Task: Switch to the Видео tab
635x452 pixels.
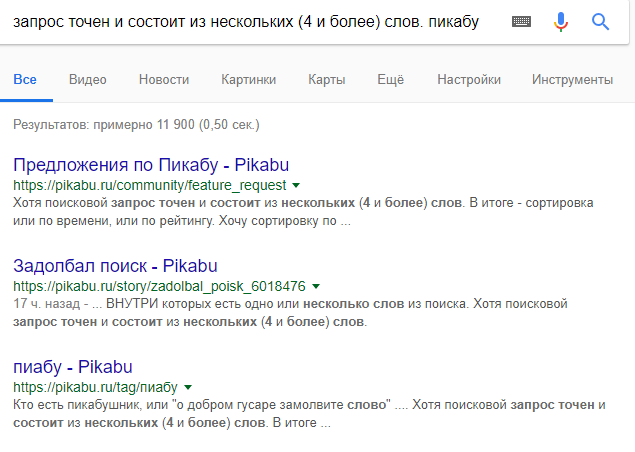Action: pos(88,79)
